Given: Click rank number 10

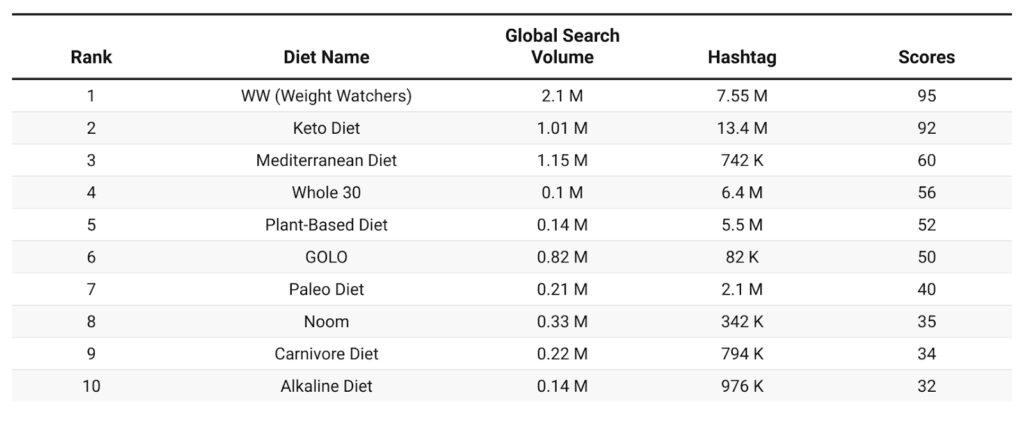Looking at the screenshot, I should coord(91,386).
